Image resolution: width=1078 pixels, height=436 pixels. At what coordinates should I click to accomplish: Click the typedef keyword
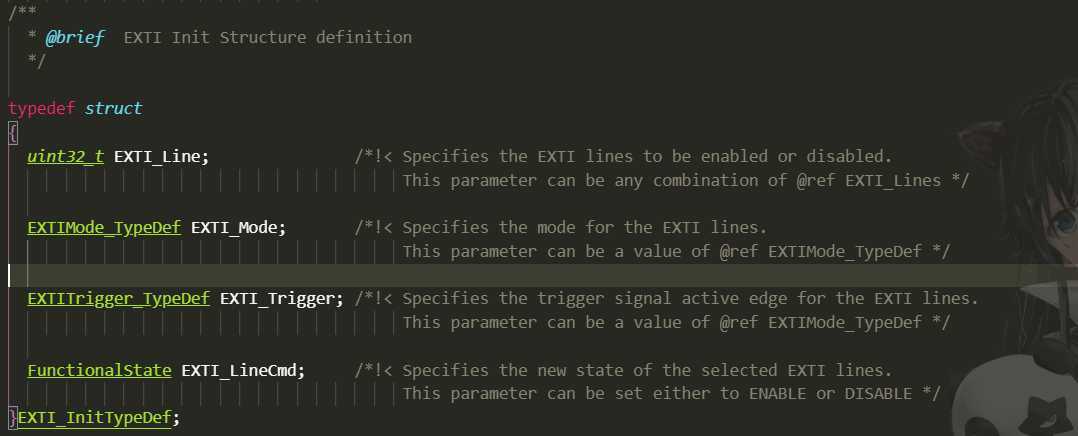41,109
